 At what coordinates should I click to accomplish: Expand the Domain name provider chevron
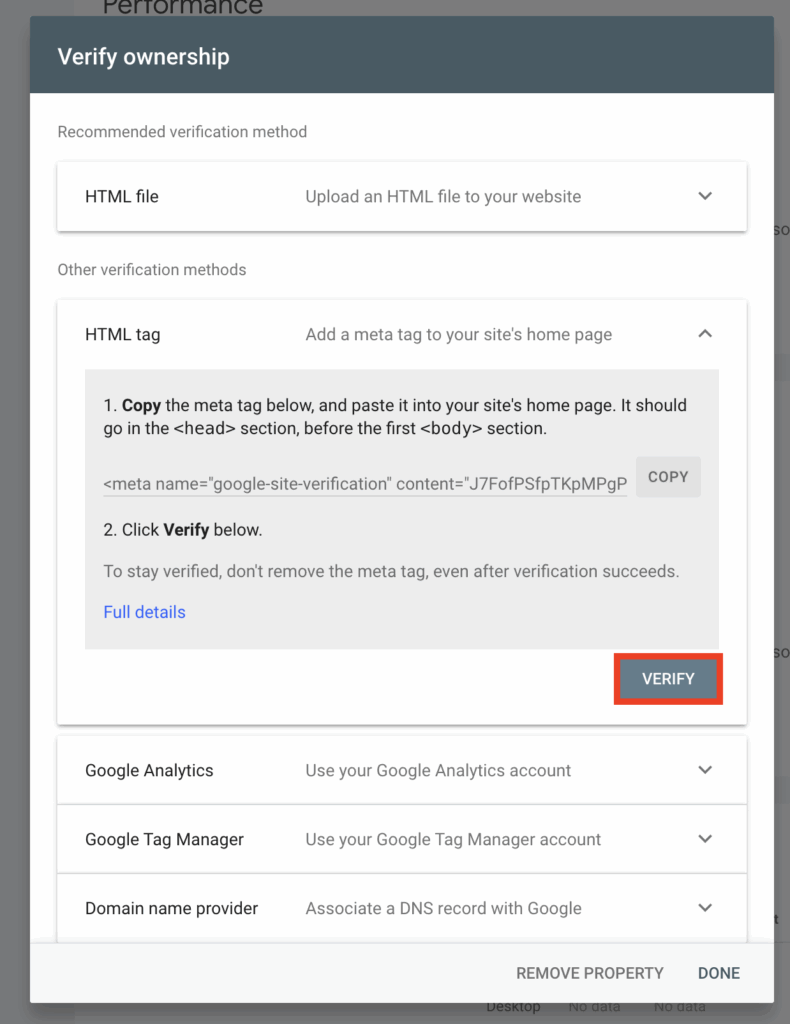pos(705,908)
